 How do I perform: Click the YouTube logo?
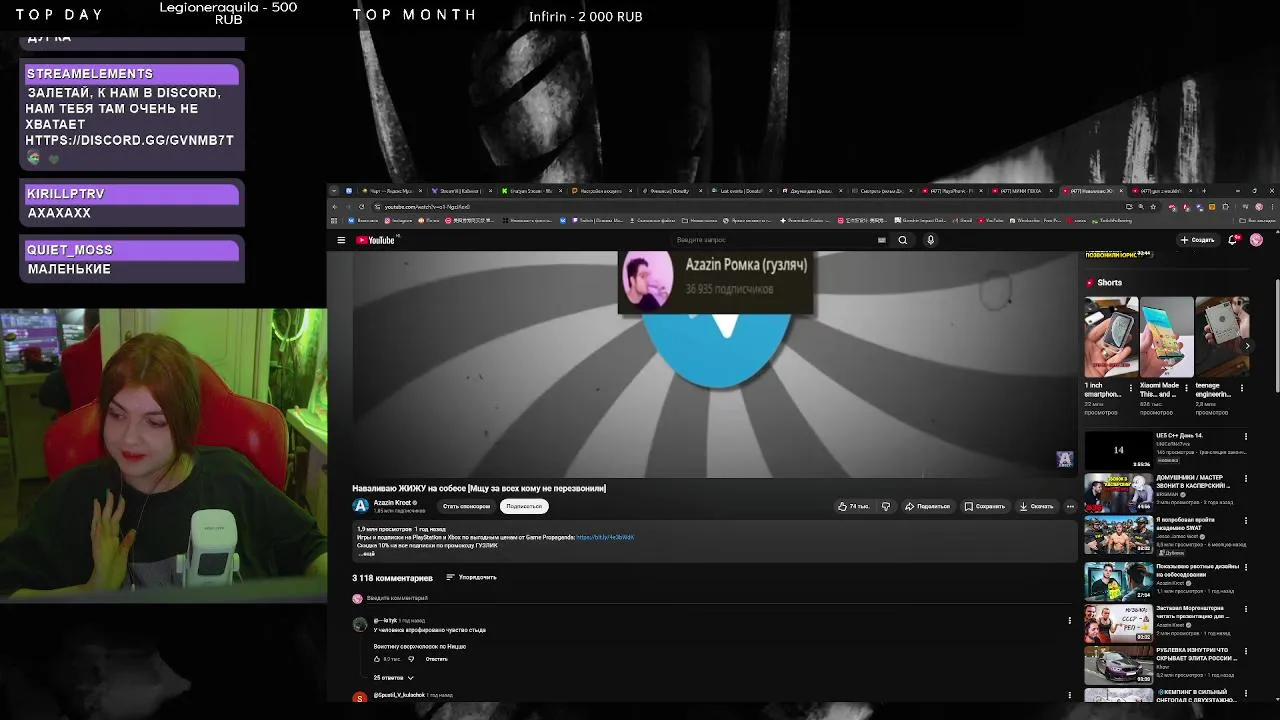[x=377, y=240]
